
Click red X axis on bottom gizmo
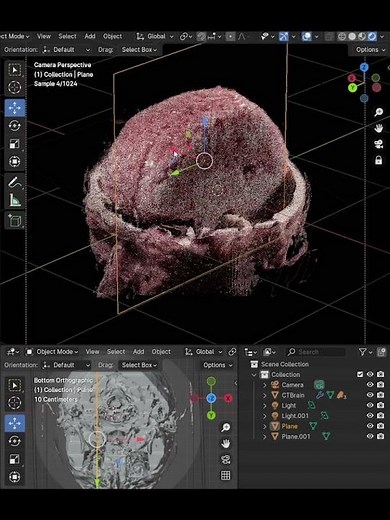click(228, 398)
